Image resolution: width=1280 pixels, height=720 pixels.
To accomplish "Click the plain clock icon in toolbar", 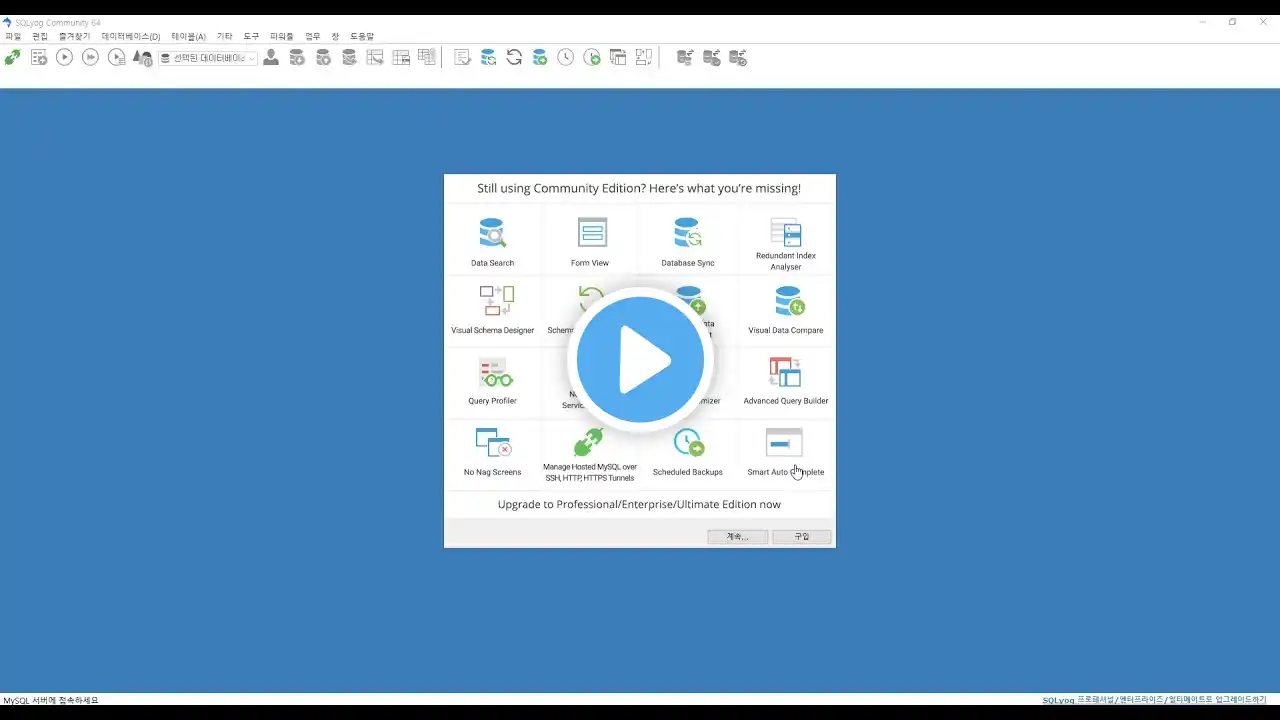I will click(x=566, y=58).
